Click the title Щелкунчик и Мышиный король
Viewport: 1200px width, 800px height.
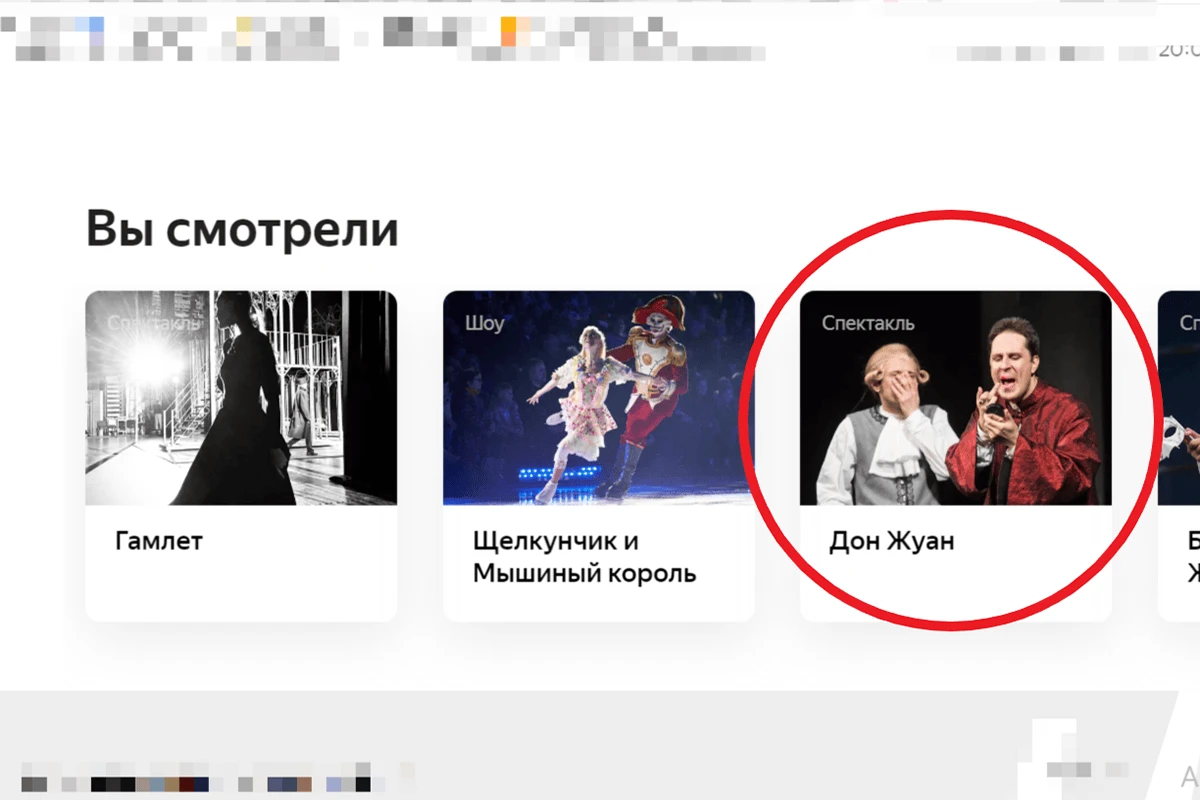pyautogui.click(x=584, y=558)
